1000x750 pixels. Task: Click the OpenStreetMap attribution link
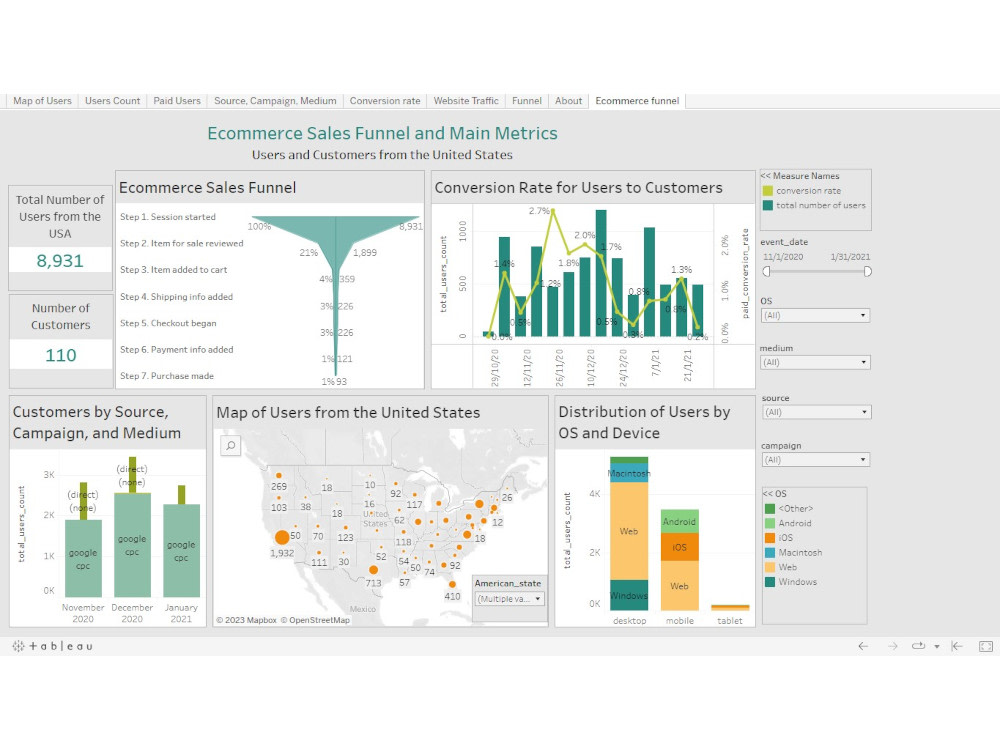pyautogui.click(x=316, y=619)
